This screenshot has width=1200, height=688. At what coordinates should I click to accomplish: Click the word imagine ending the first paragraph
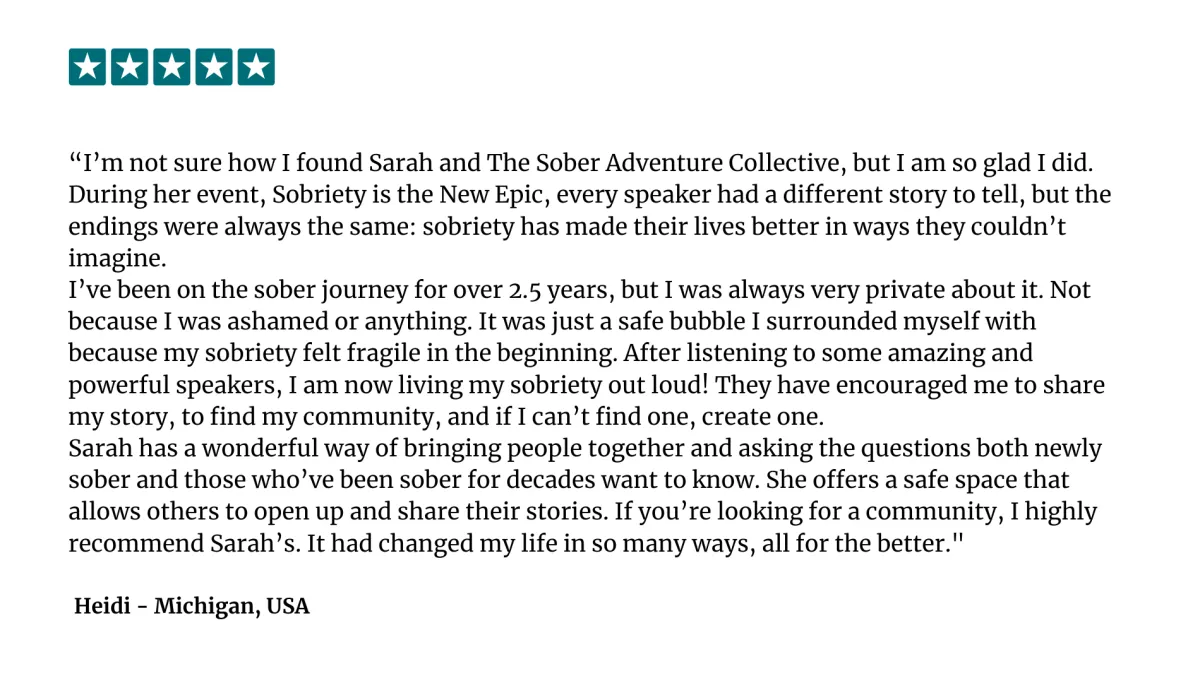tap(117, 258)
